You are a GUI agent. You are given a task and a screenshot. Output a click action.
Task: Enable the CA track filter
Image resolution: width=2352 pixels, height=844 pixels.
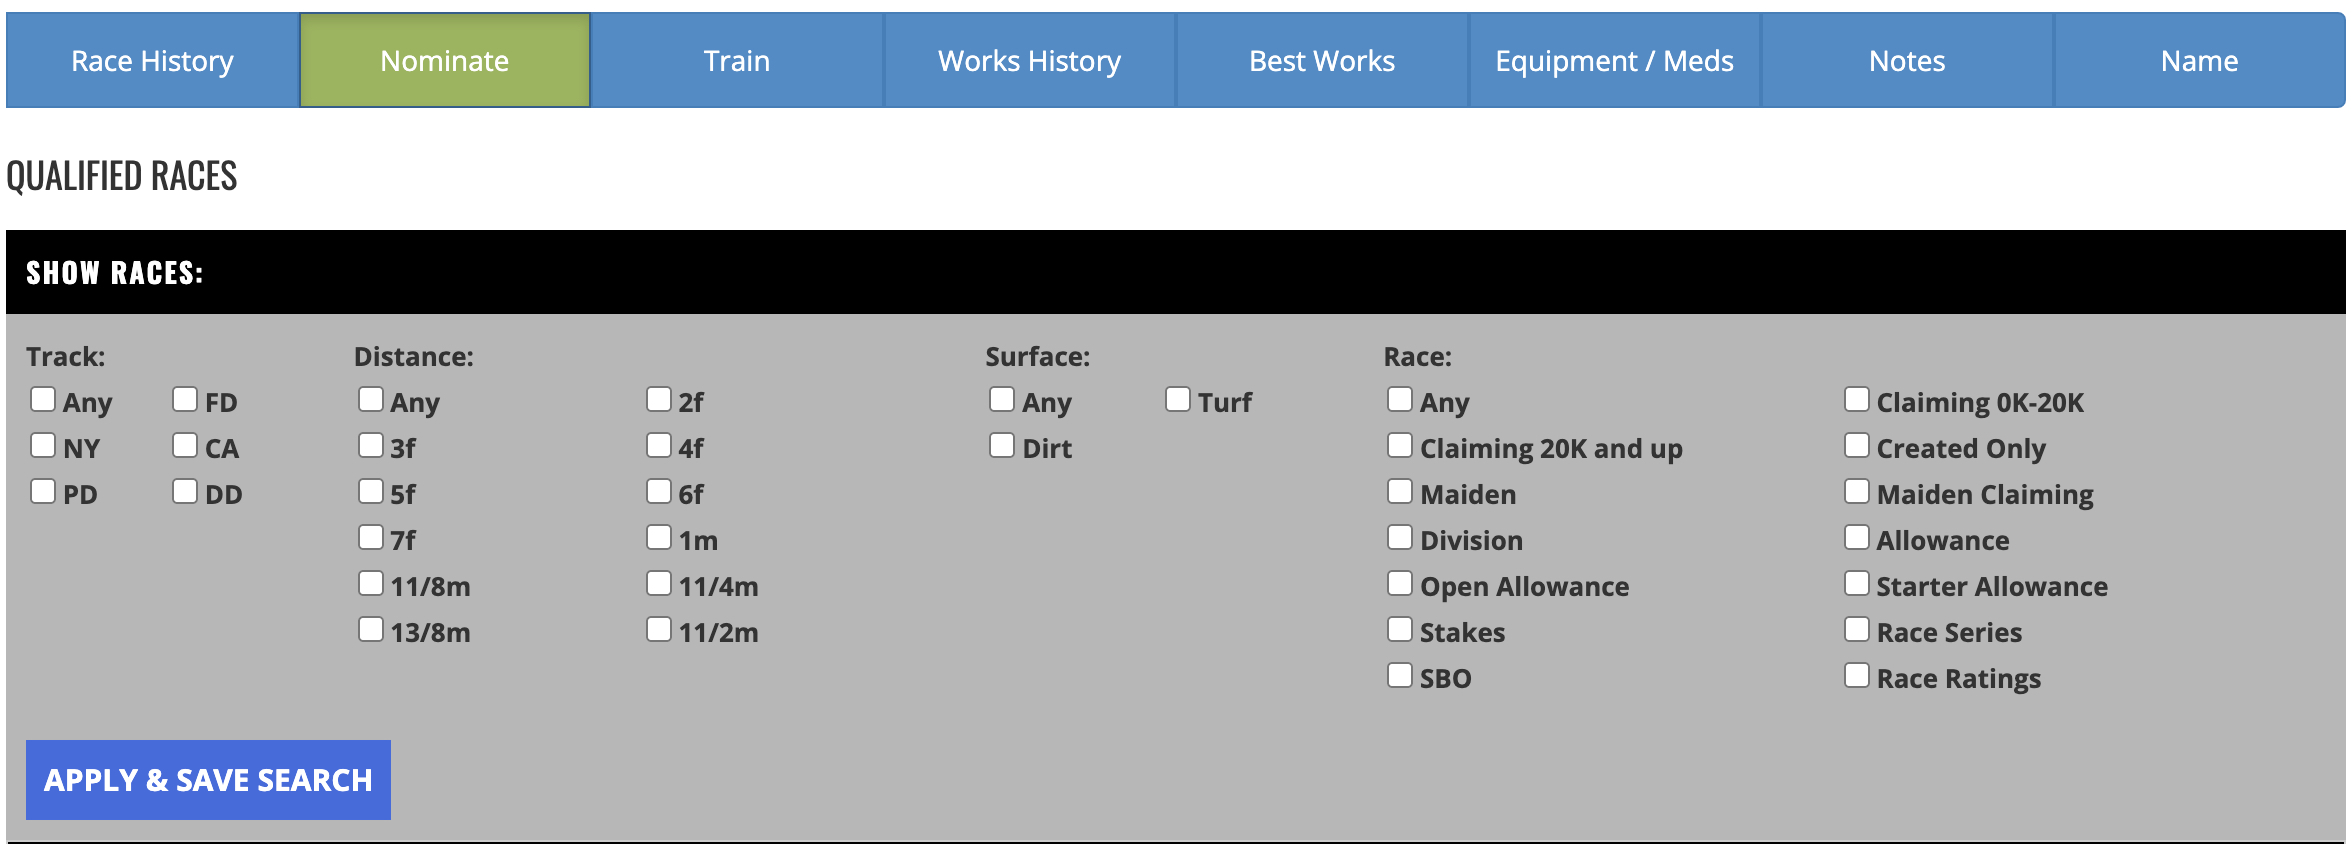[185, 446]
